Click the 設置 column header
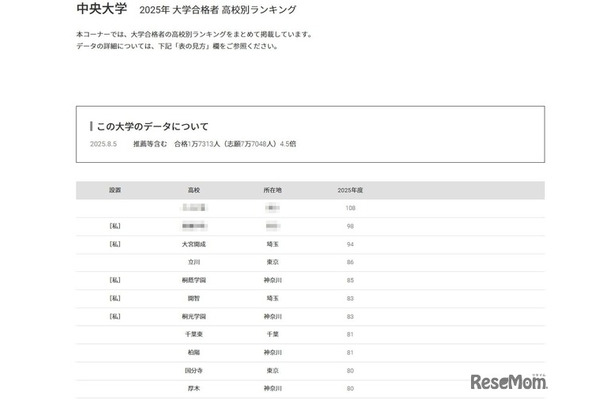 point(115,190)
